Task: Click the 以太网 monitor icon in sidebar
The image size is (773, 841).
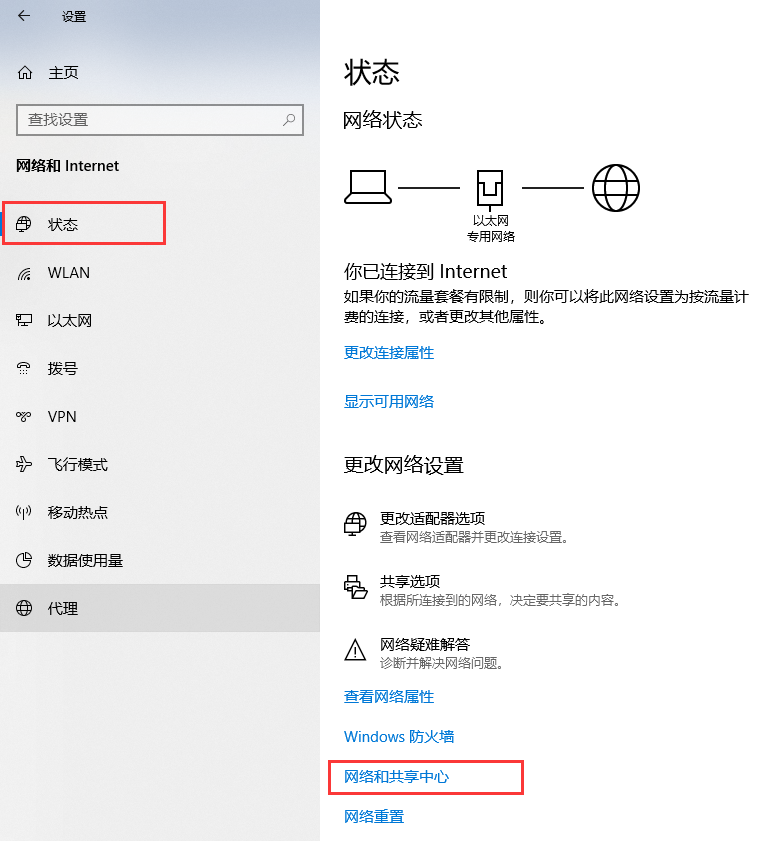Action: click(x=25, y=321)
